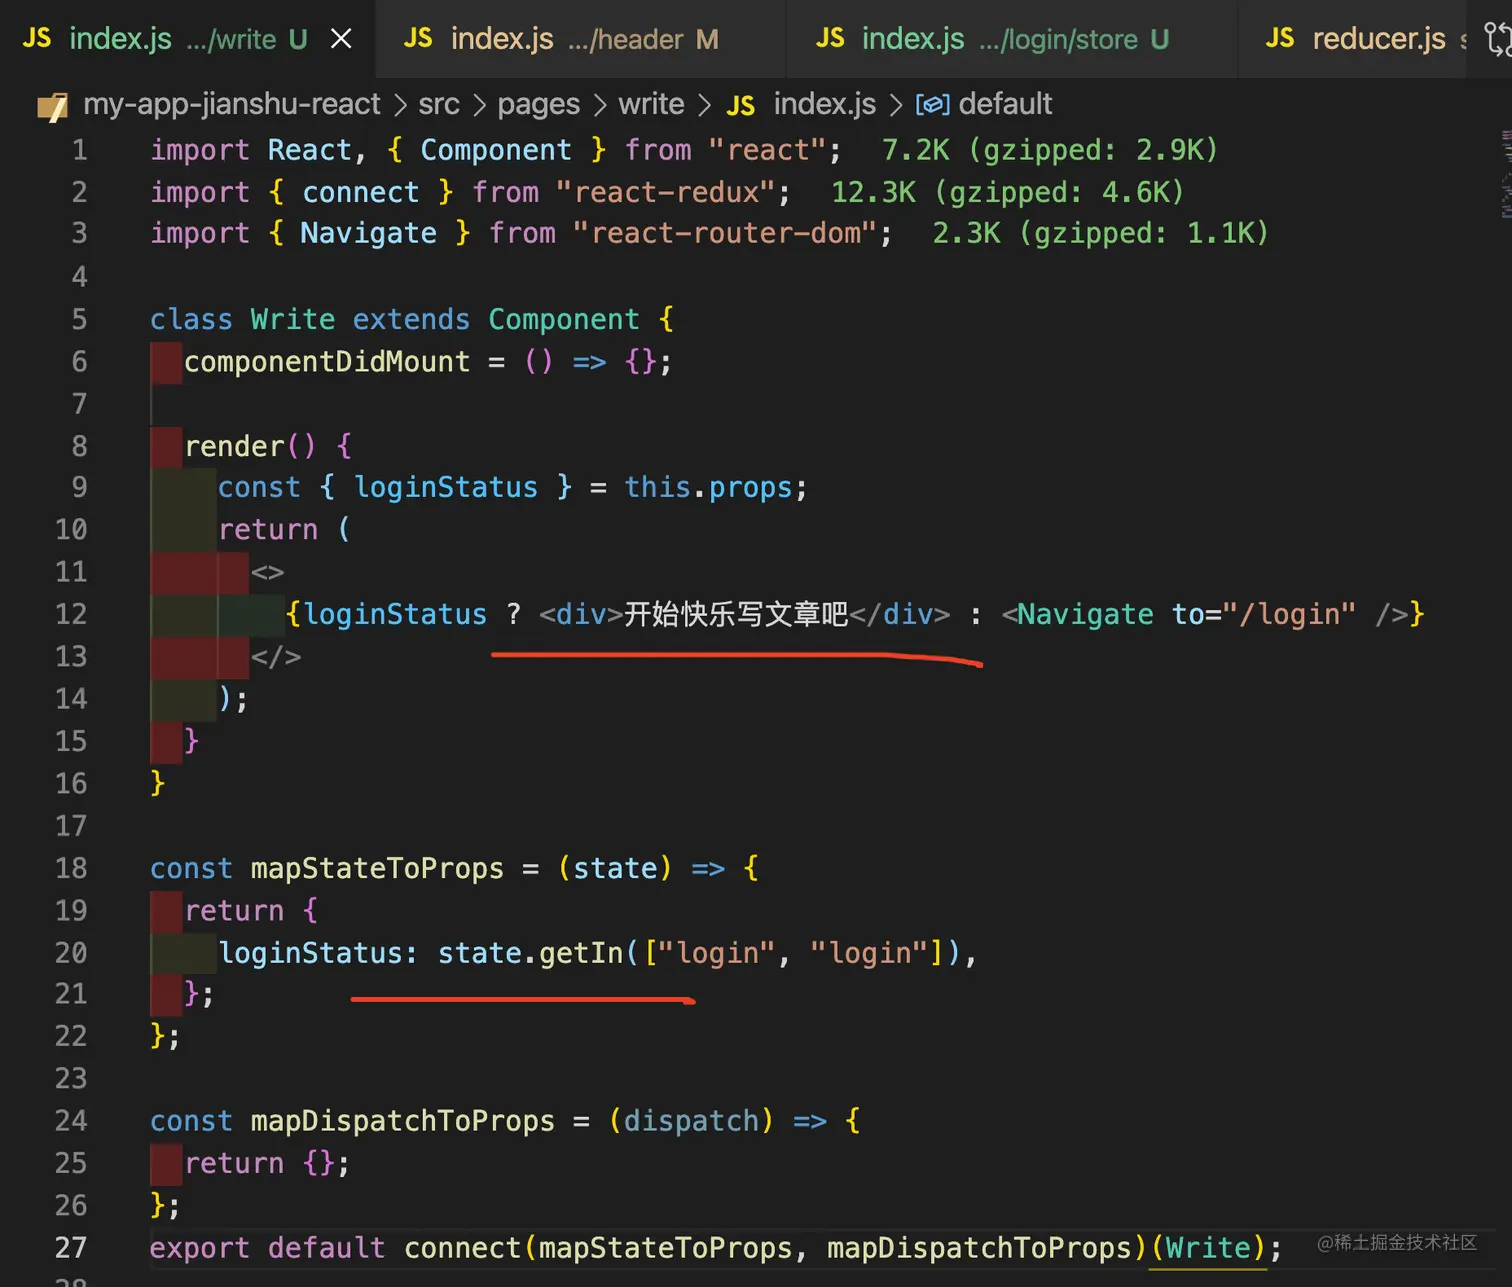Click the breadcrumb project folder icon

pyautogui.click(x=52, y=106)
